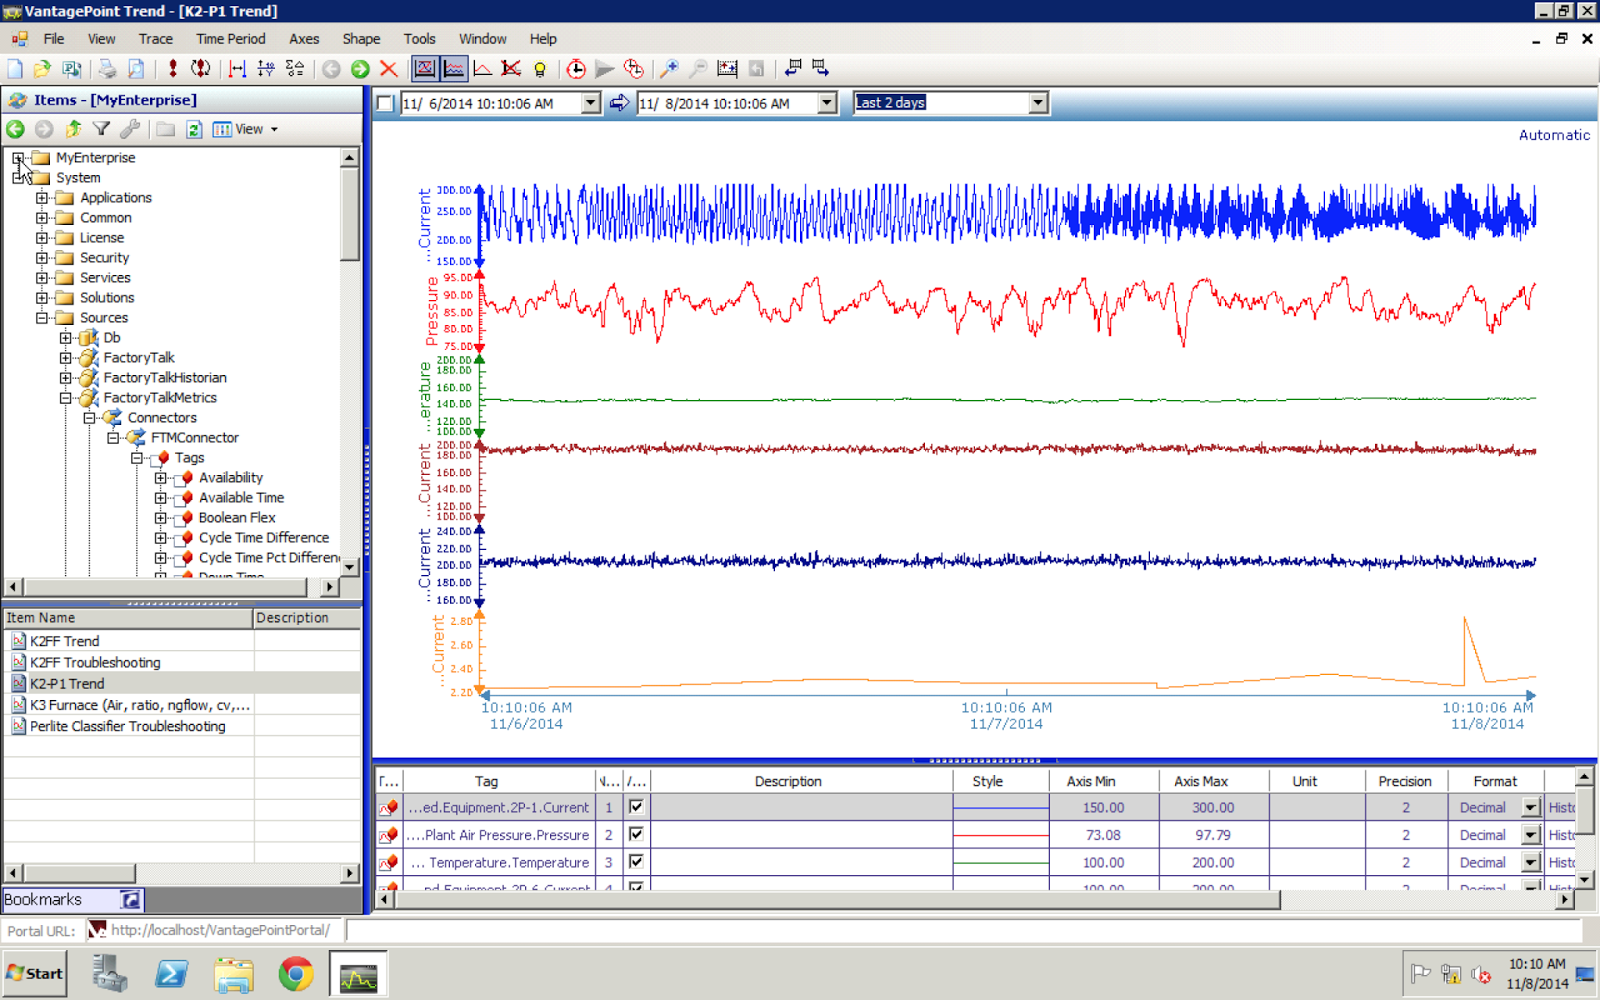Click the zoom in magnifier icon
Image resolution: width=1600 pixels, height=1000 pixels.
coord(669,69)
